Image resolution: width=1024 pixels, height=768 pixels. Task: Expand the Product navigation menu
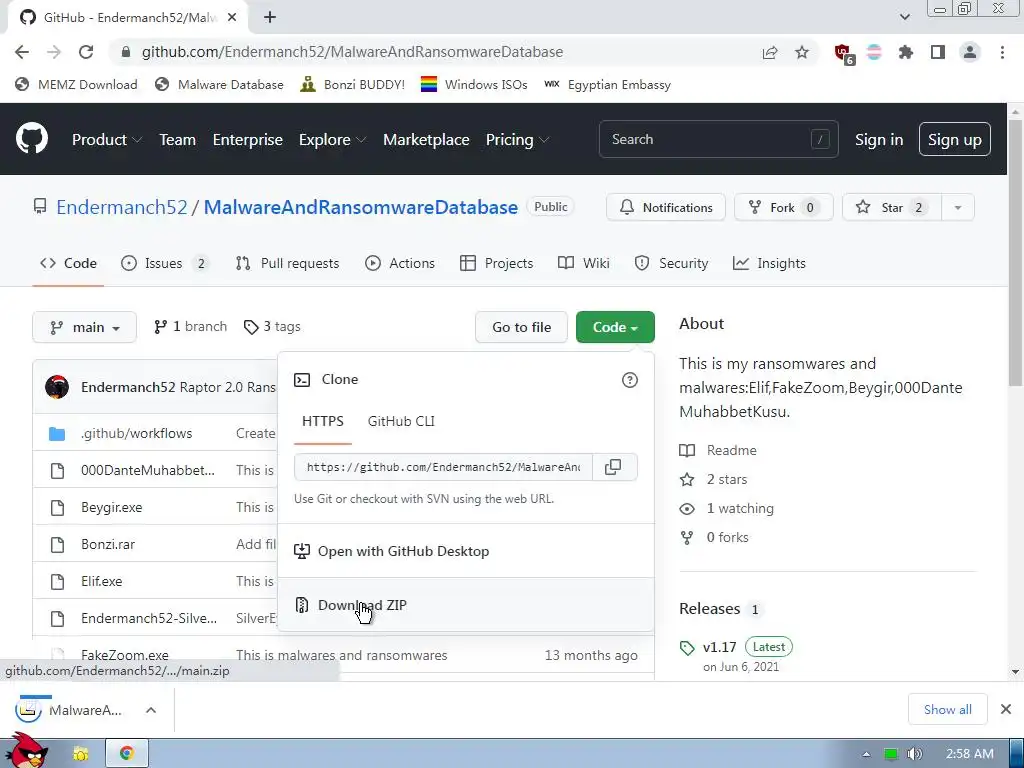[107, 140]
